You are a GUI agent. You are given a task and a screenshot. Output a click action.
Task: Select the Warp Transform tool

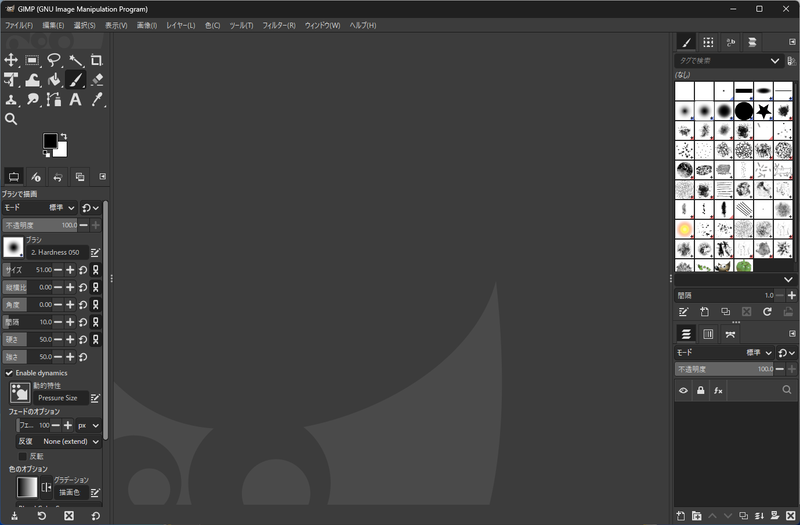click(x=32, y=80)
